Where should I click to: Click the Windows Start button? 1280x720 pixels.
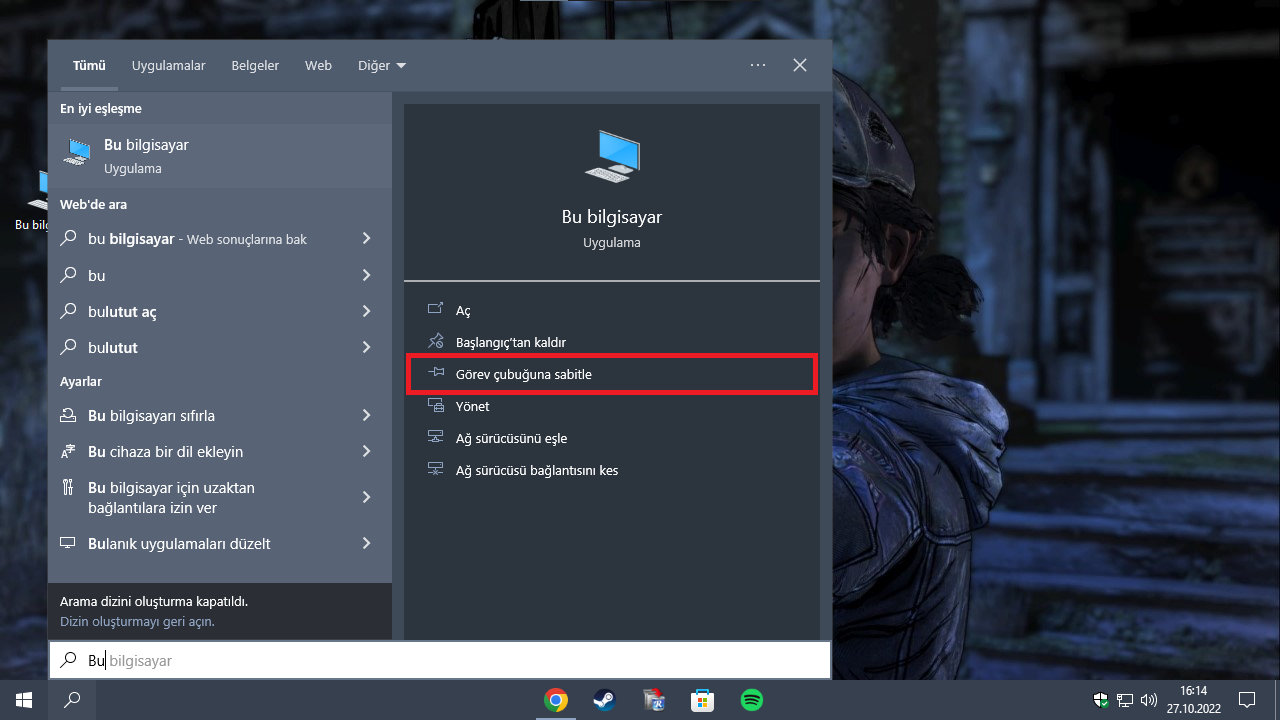(24, 700)
